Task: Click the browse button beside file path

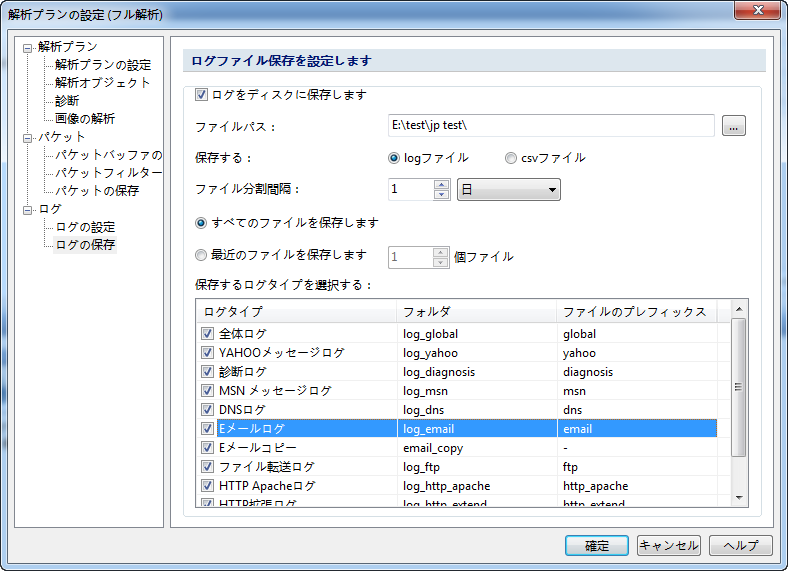Action: 734,126
